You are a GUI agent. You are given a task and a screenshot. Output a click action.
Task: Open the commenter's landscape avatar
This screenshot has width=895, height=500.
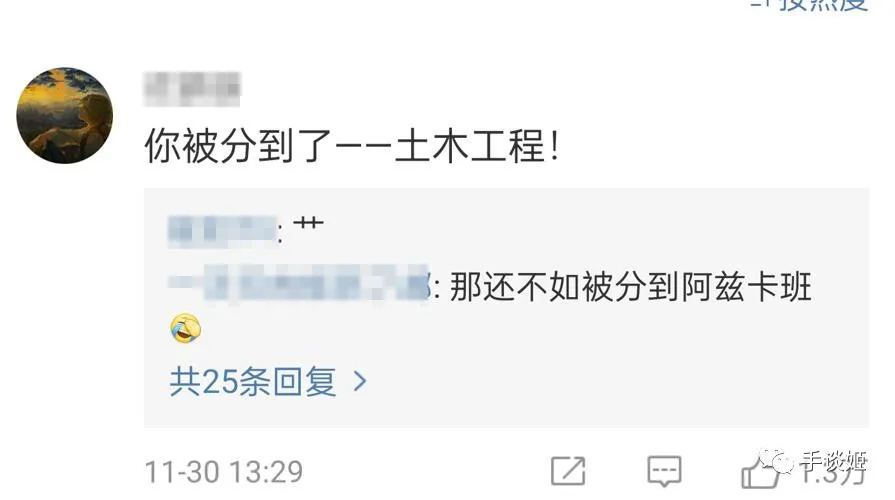(64, 115)
